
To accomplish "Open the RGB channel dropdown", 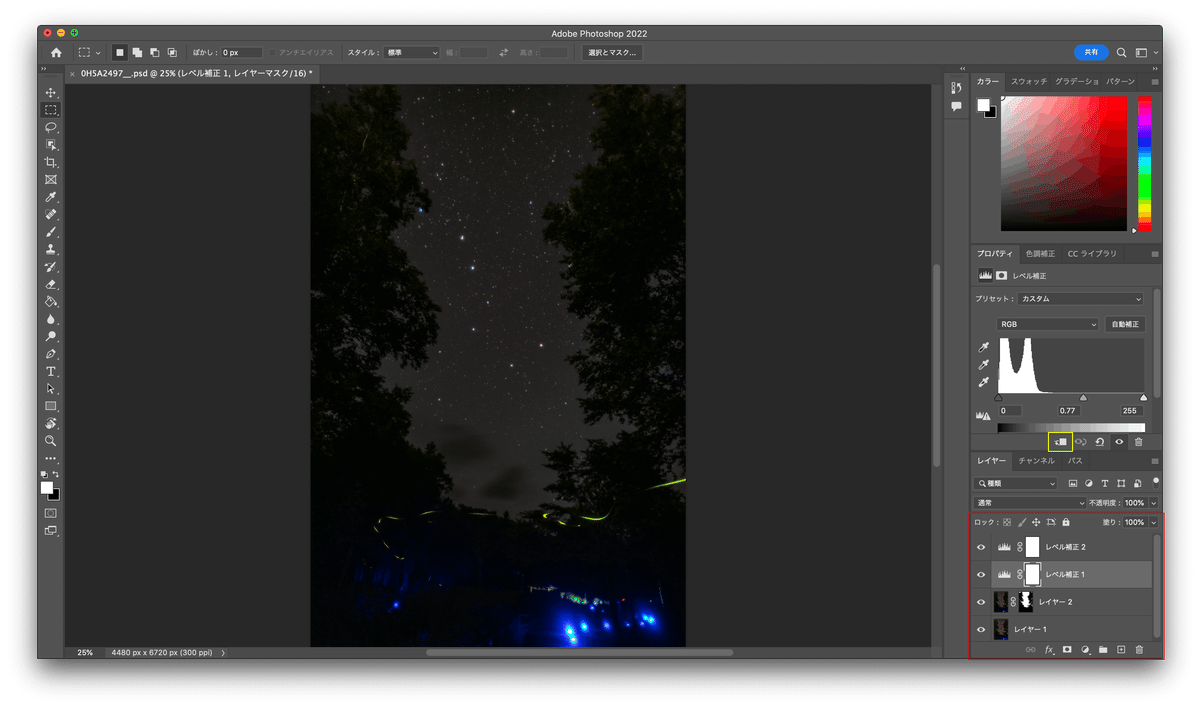I will point(1047,324).
